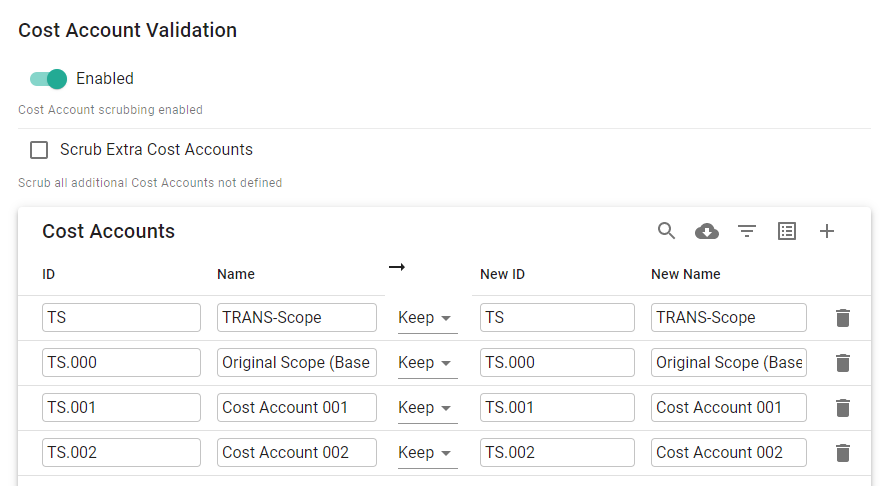Click New Name field TRANS-Scope
This screenshot has width=880, height=486.
(728, 318)
